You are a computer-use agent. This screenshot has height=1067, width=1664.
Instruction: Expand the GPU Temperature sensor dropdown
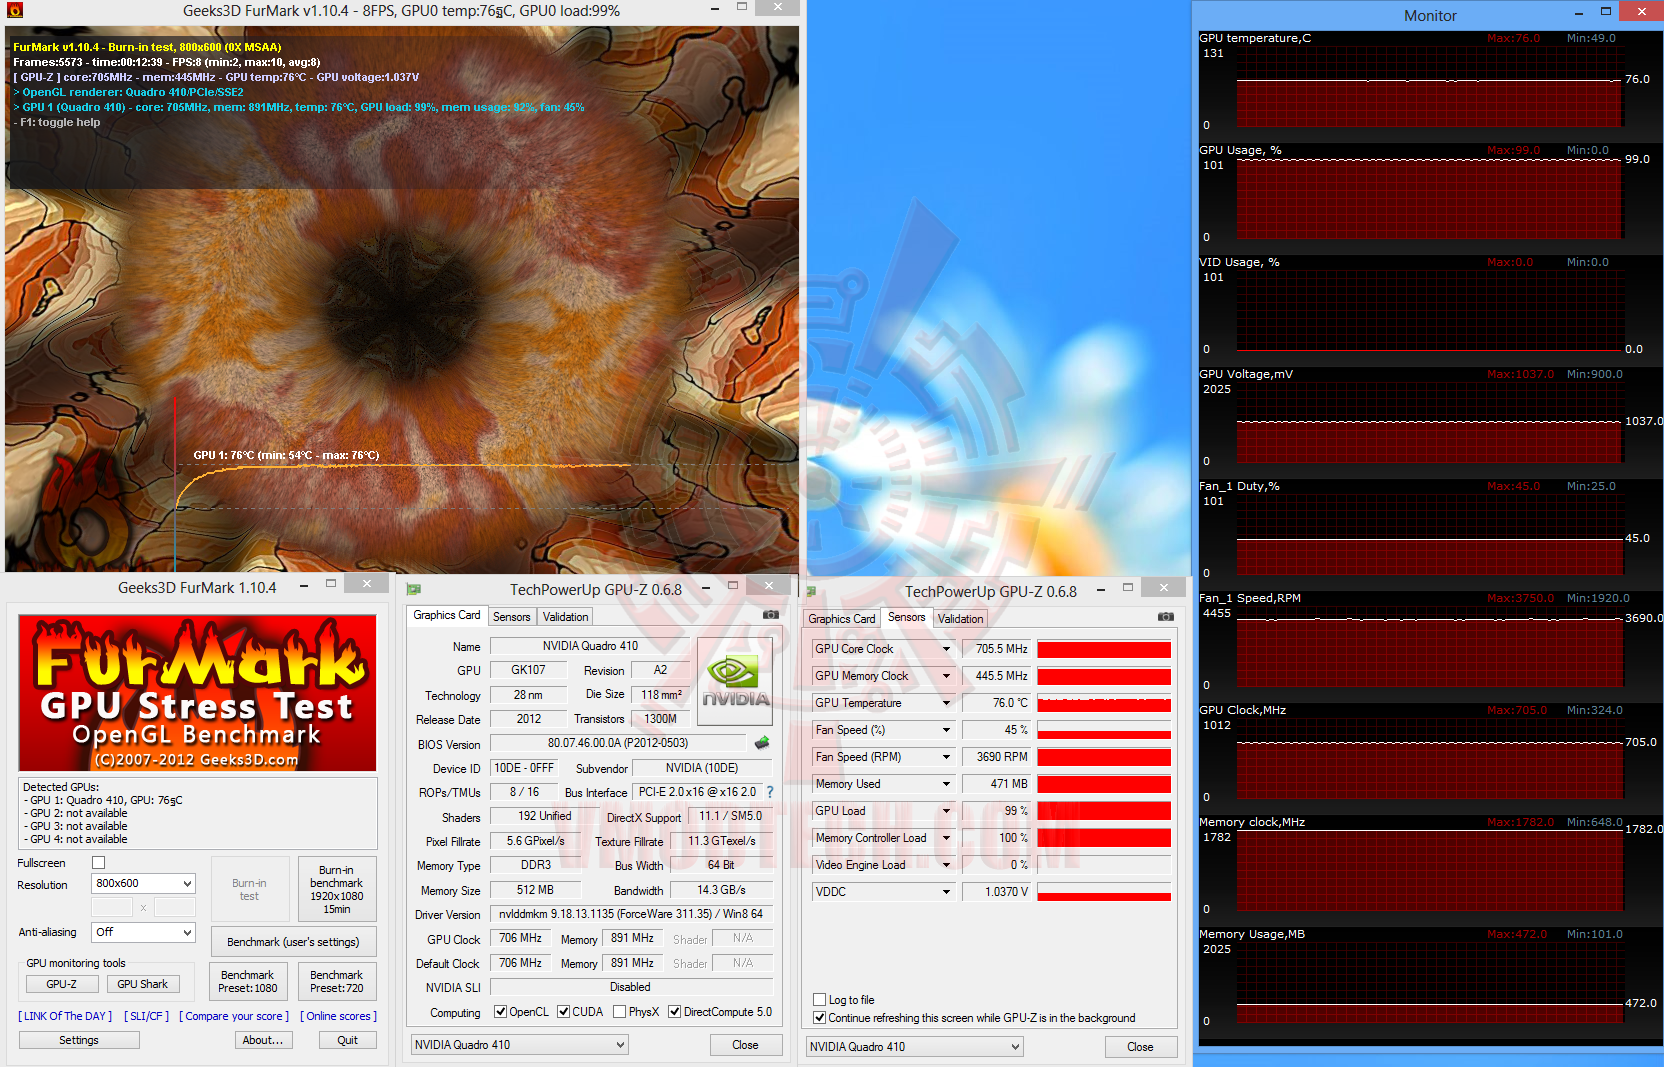tap(946, 703)
